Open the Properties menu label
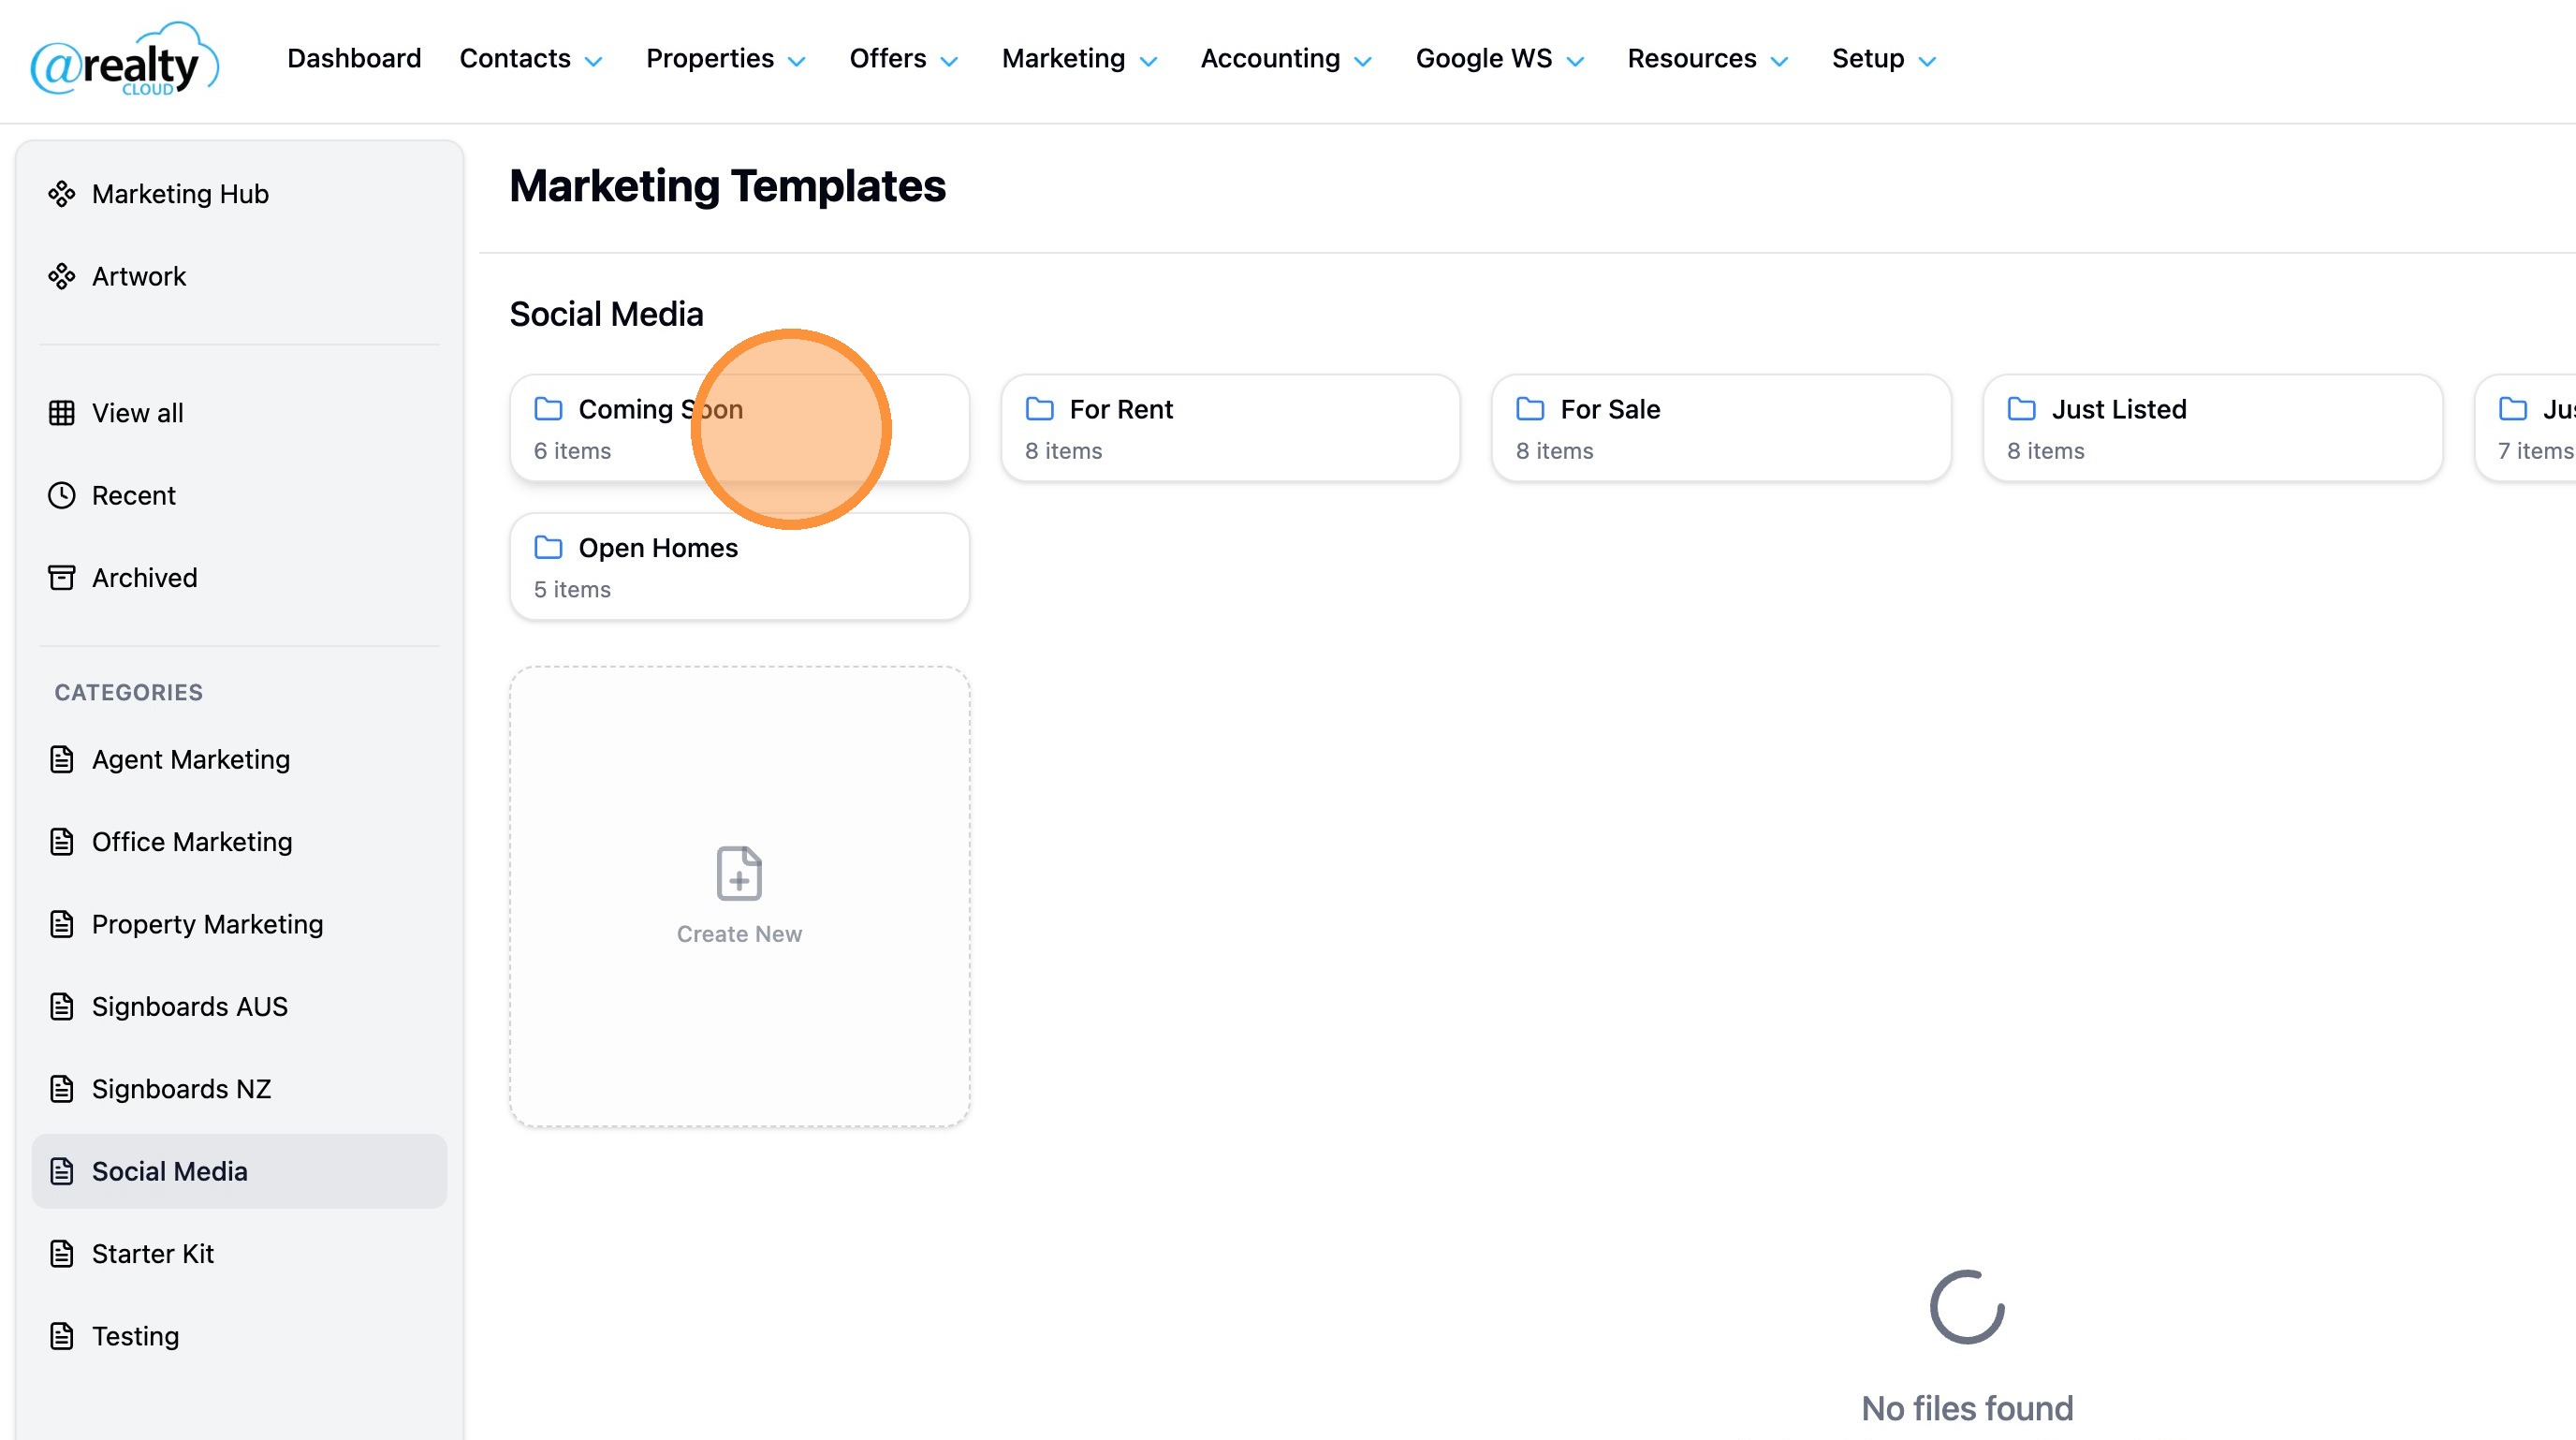The width and height of the screenshot is (2576, 1440). (710, 59)
